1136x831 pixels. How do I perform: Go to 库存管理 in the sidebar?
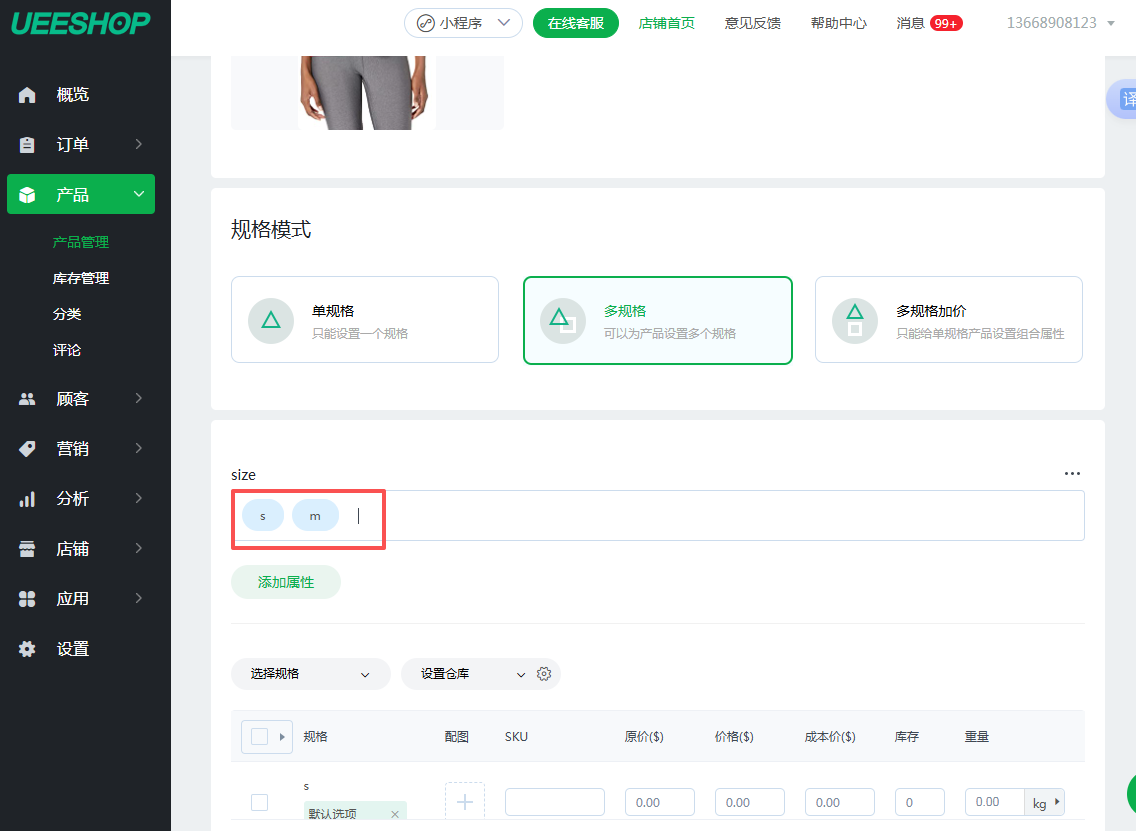pos(81,278)
